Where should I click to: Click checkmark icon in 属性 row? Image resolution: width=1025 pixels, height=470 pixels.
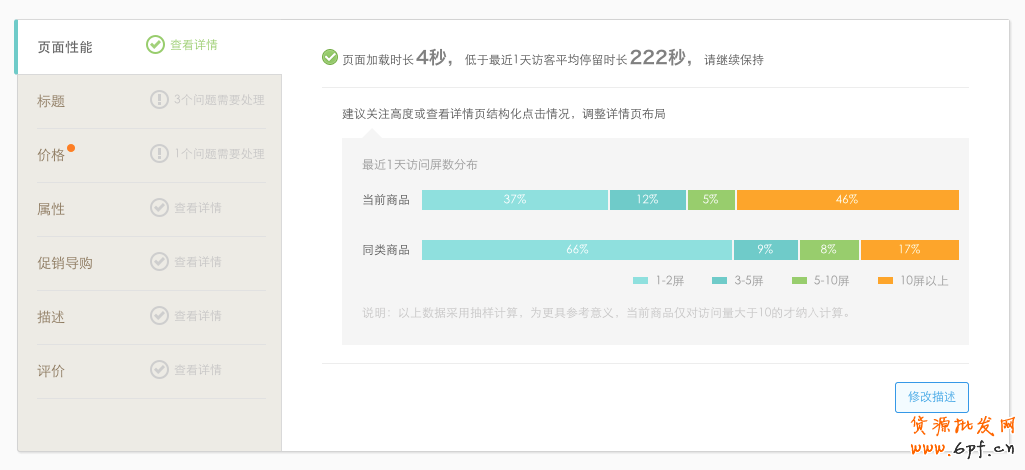tap(159, 208)
